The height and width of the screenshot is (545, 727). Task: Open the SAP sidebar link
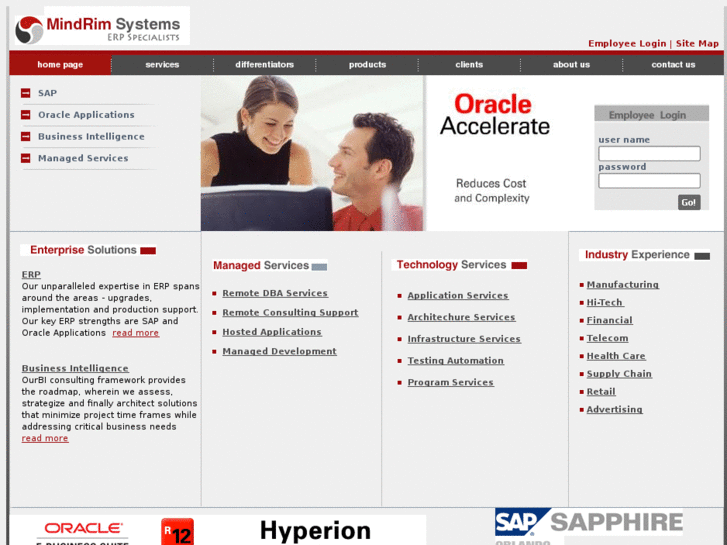(x=47, y=93)
